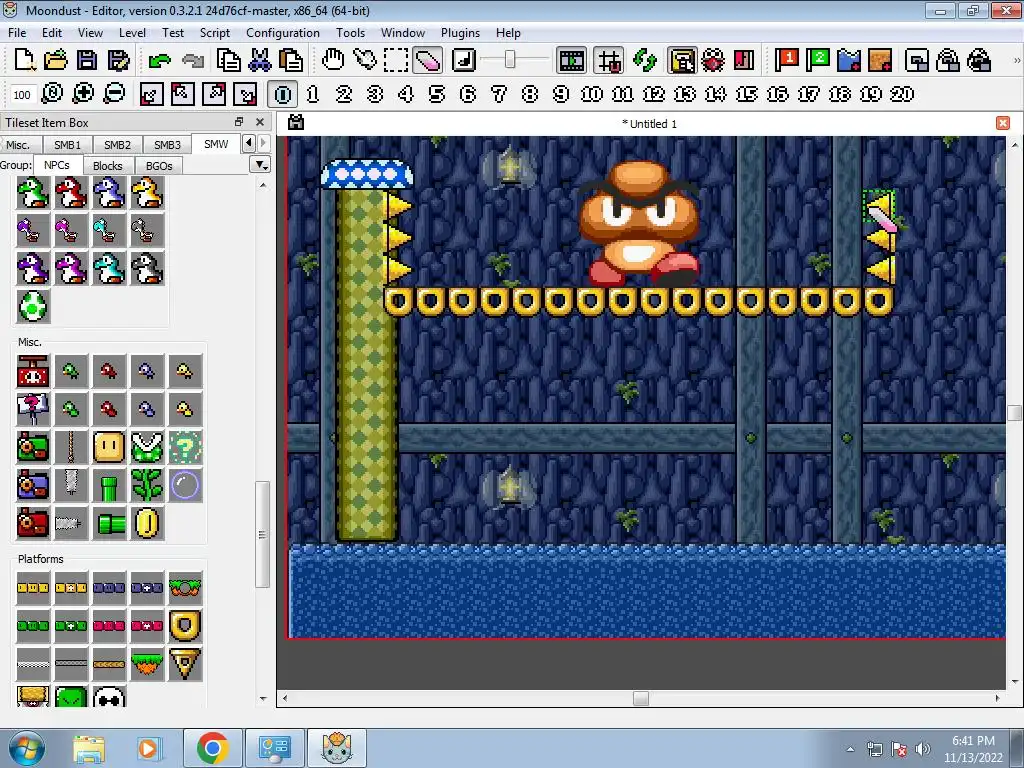Toggle the level item properties button
This screenshot has height=768, width=1024.
pos(682,60)
